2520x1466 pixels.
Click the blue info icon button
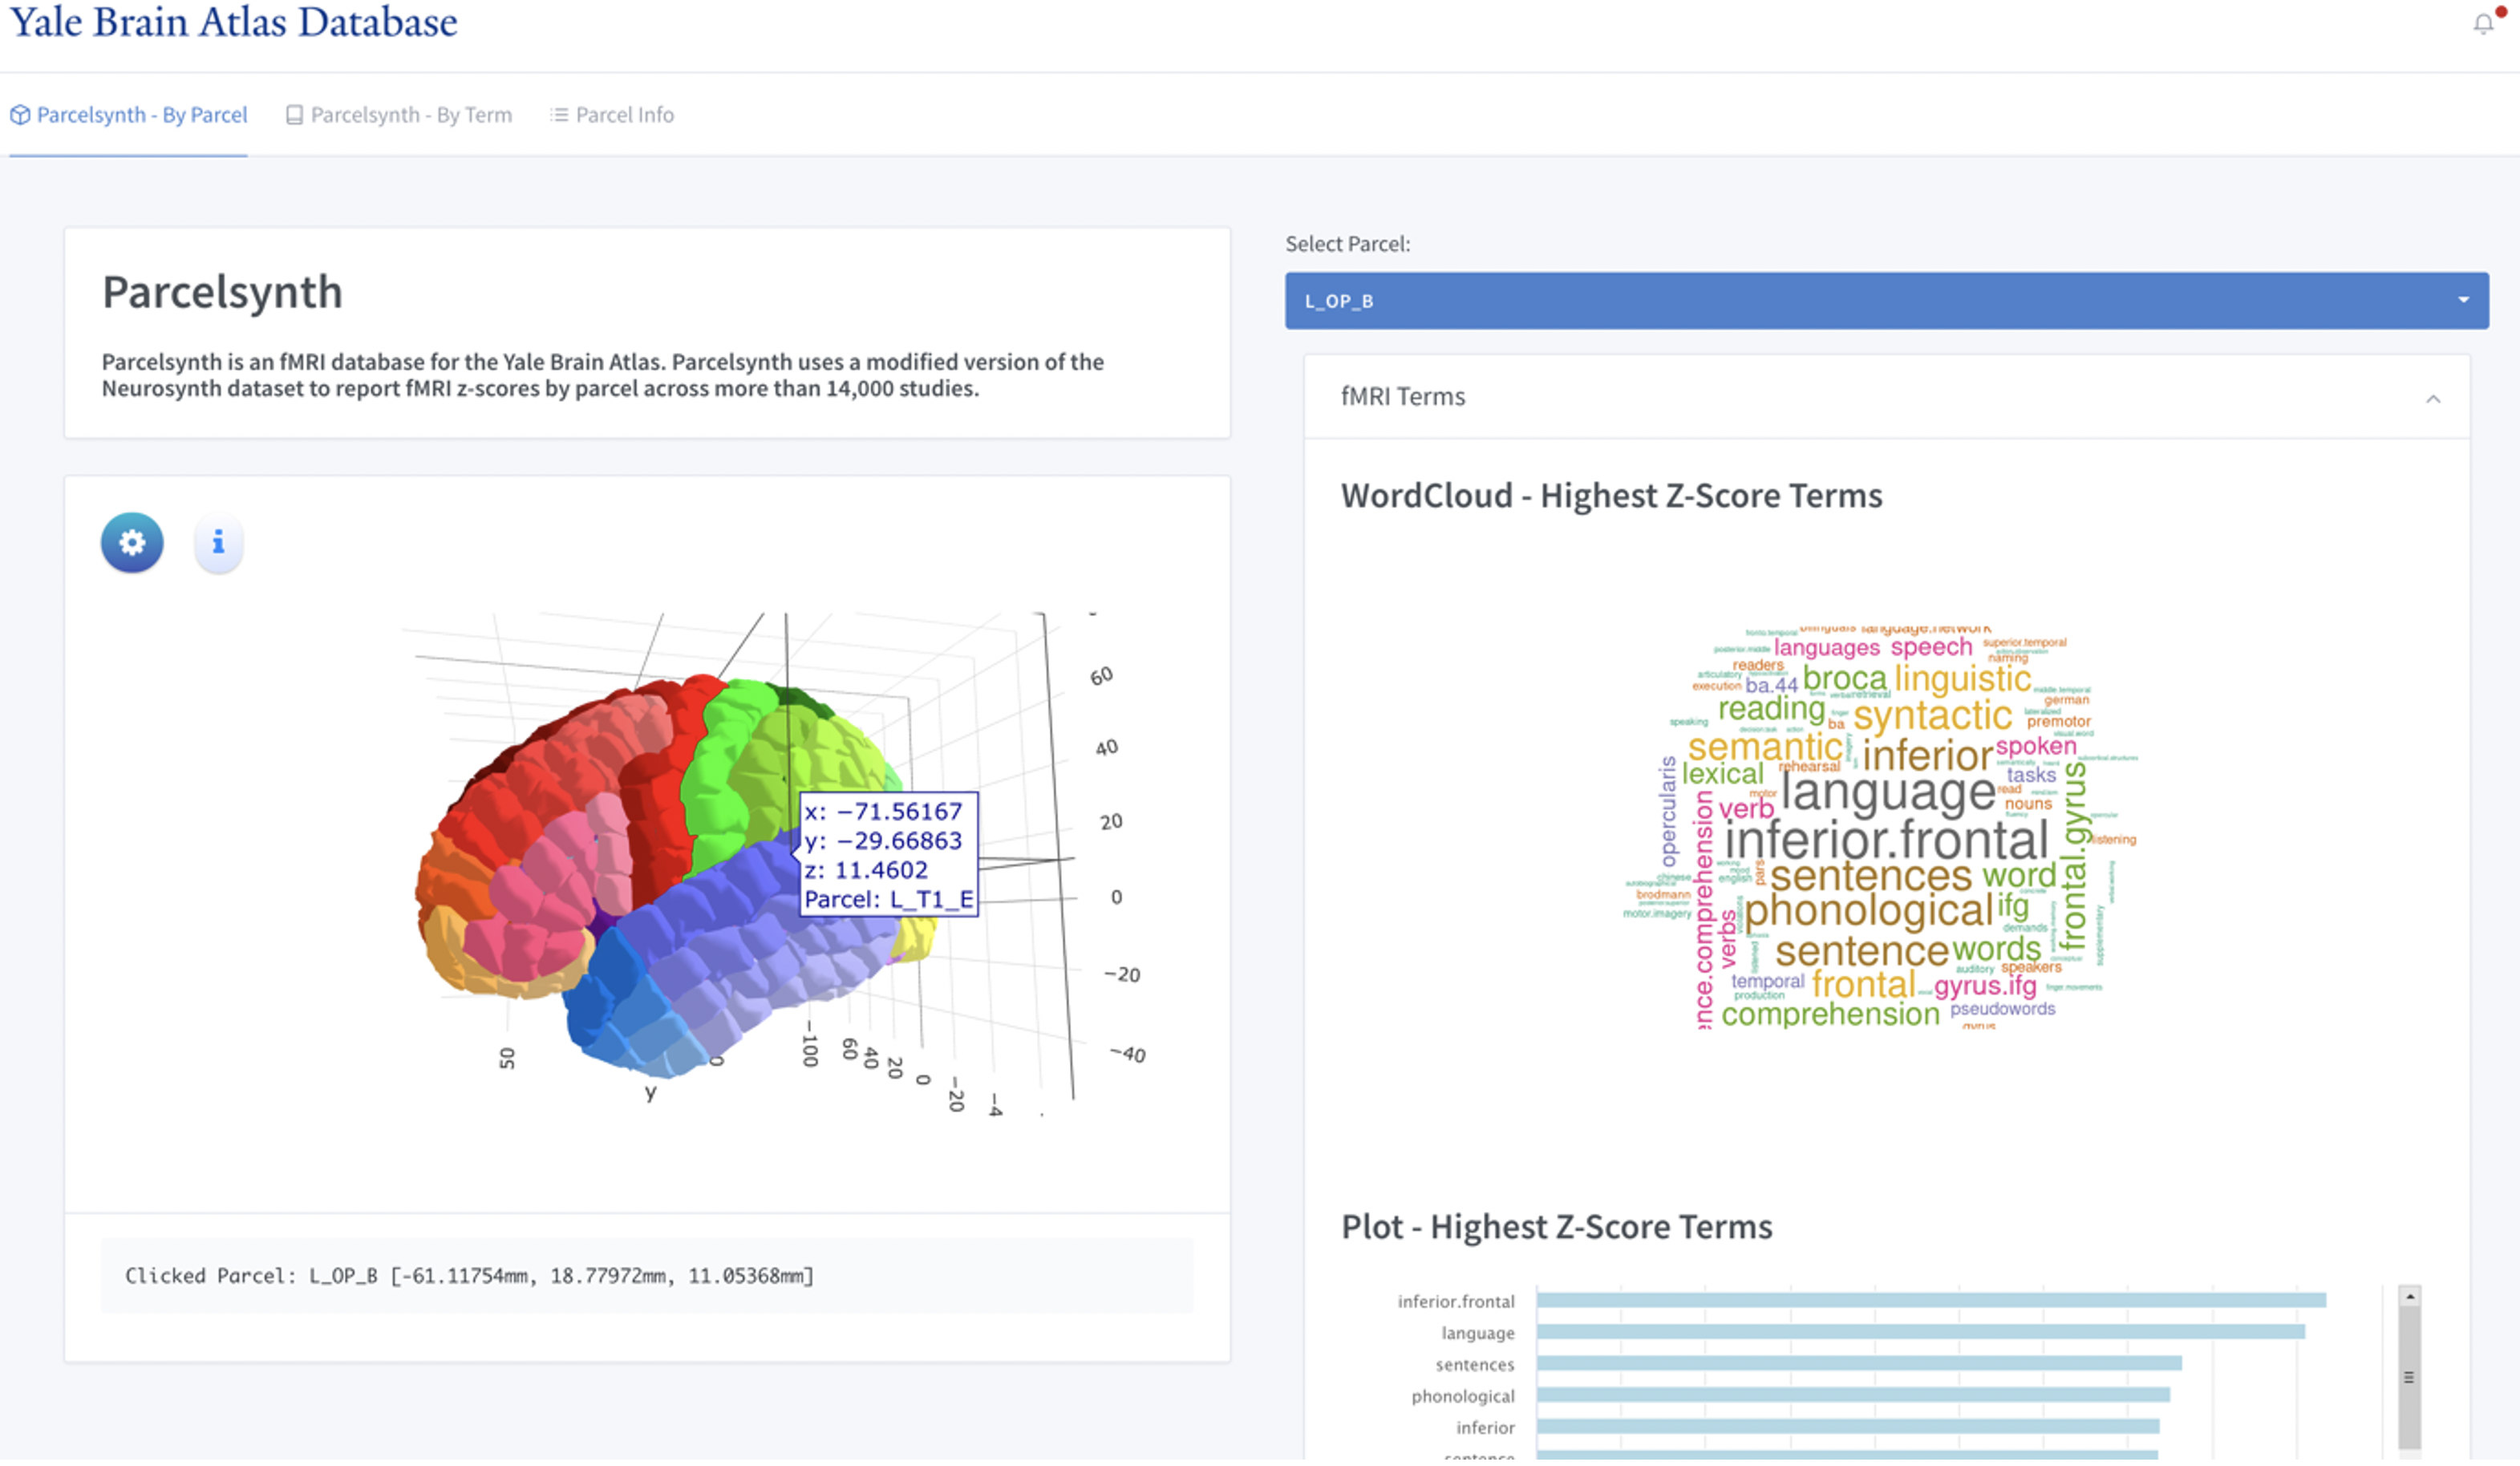(218, 543)
